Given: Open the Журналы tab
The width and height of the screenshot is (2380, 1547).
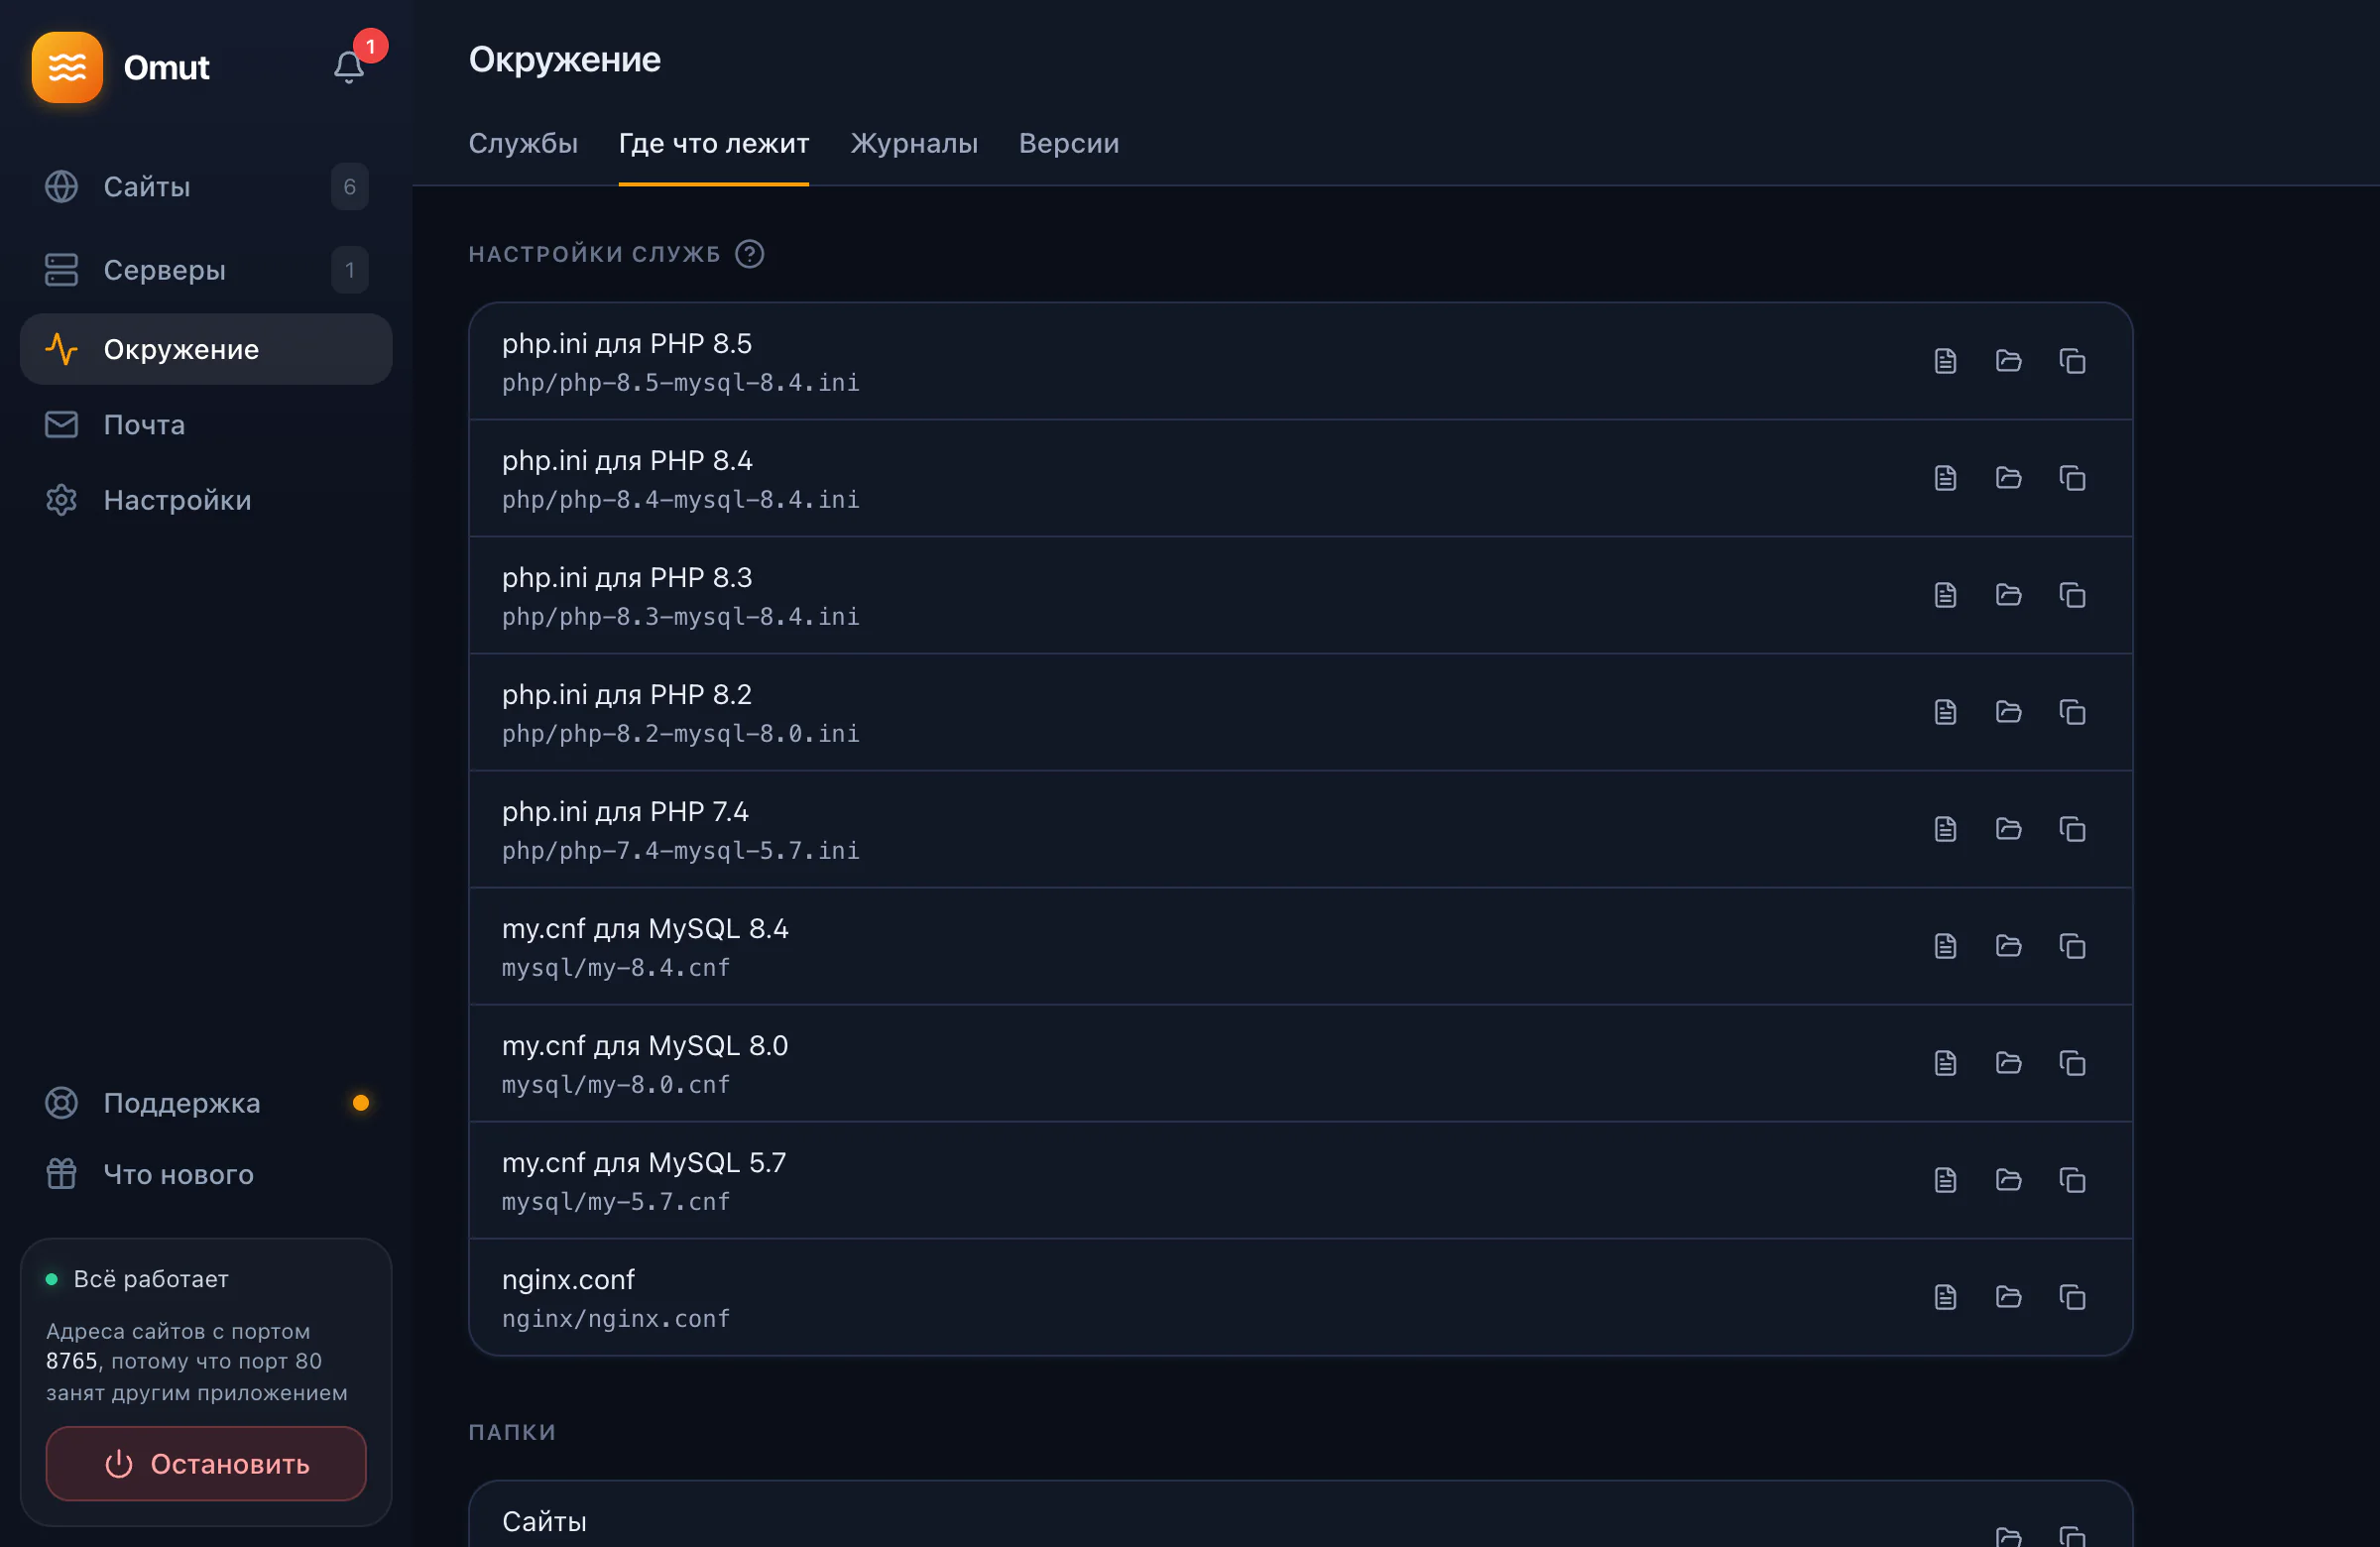Looking at the screenshot, I should (x=914, y=143).
